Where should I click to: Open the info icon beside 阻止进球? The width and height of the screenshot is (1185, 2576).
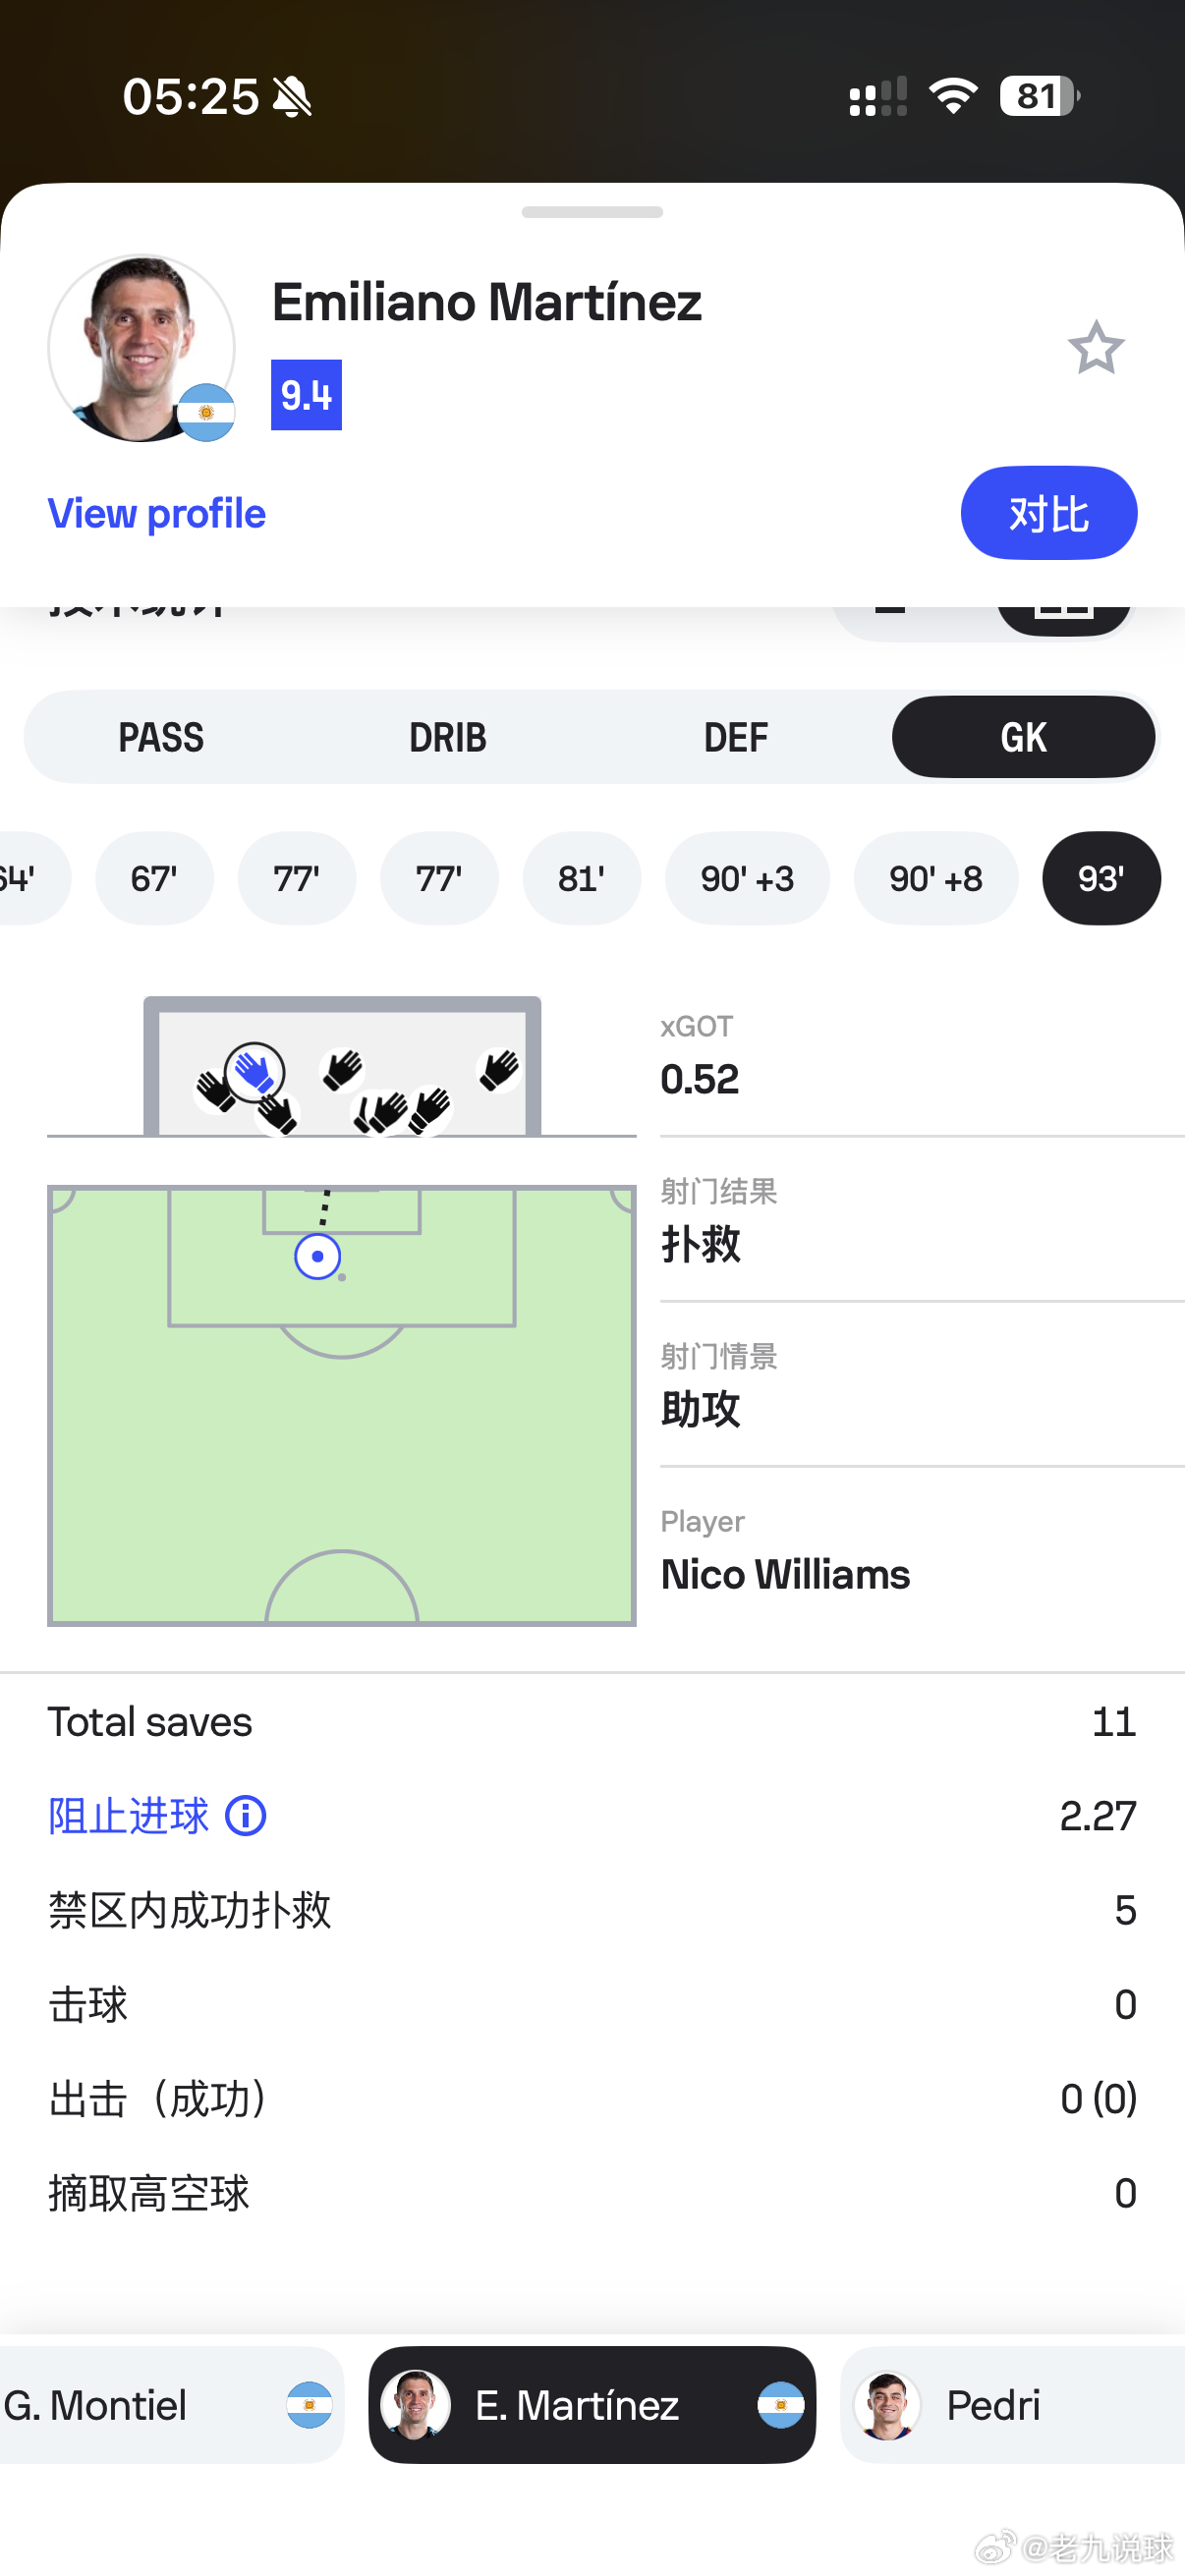point(245,1815)
